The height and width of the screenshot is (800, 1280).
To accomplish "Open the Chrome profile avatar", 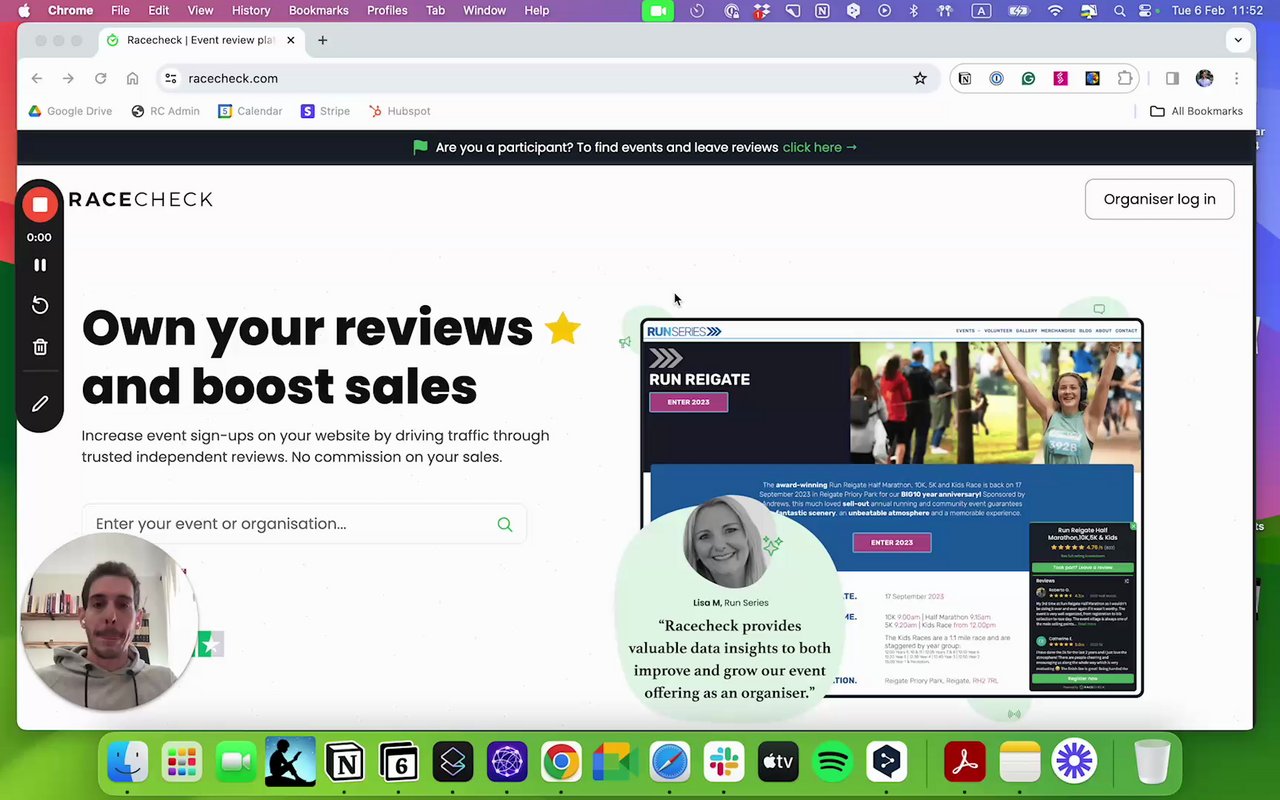I will click(x=1205, y=78).
